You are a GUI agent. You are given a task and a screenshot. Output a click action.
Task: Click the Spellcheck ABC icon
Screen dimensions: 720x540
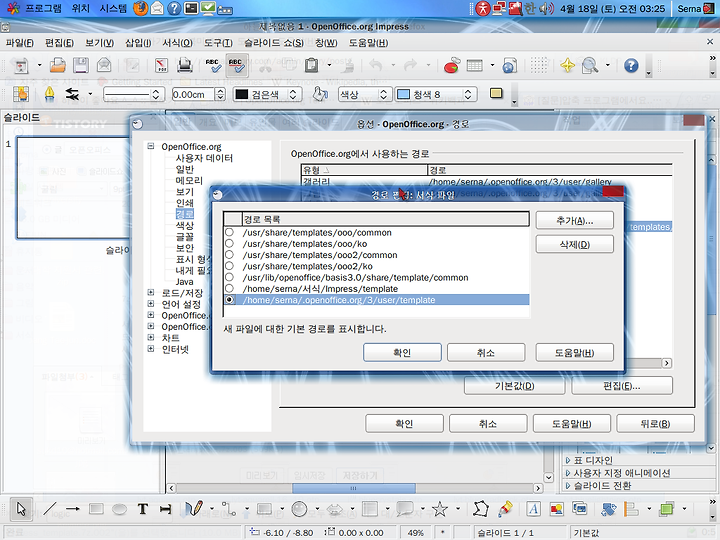(213, 66)
